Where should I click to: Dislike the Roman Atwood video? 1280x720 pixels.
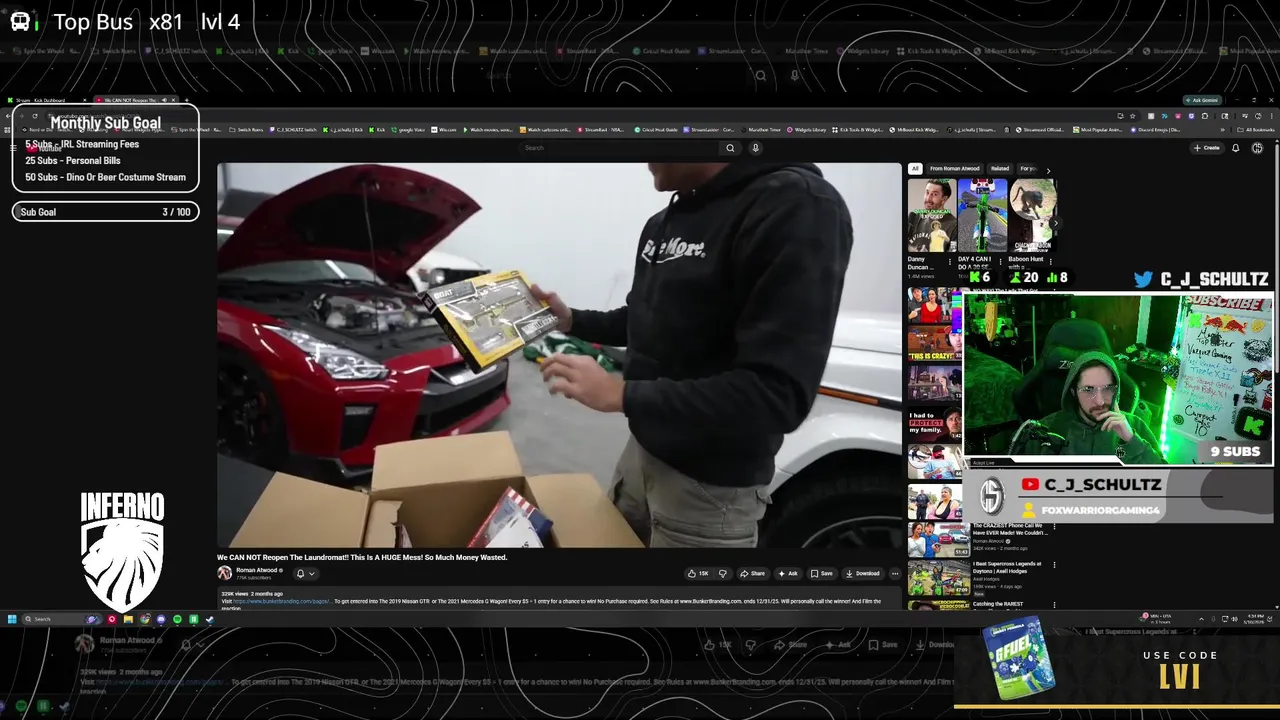(x=722, y=574)
